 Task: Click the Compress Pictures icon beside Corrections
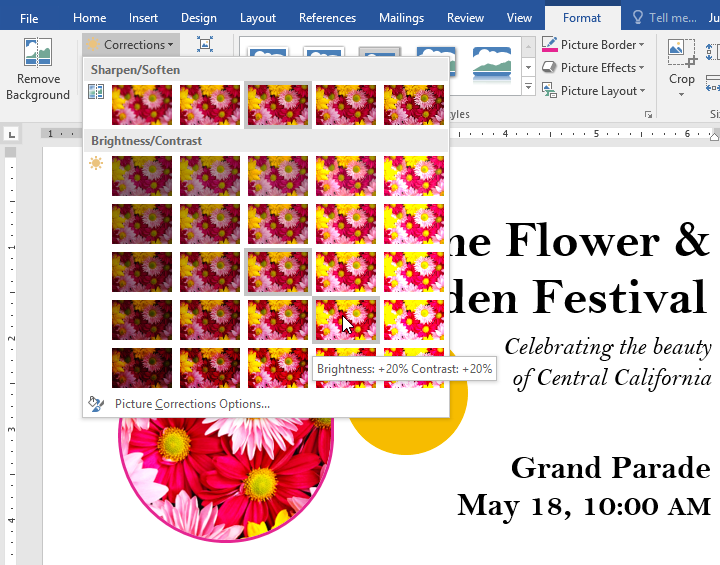205,44
